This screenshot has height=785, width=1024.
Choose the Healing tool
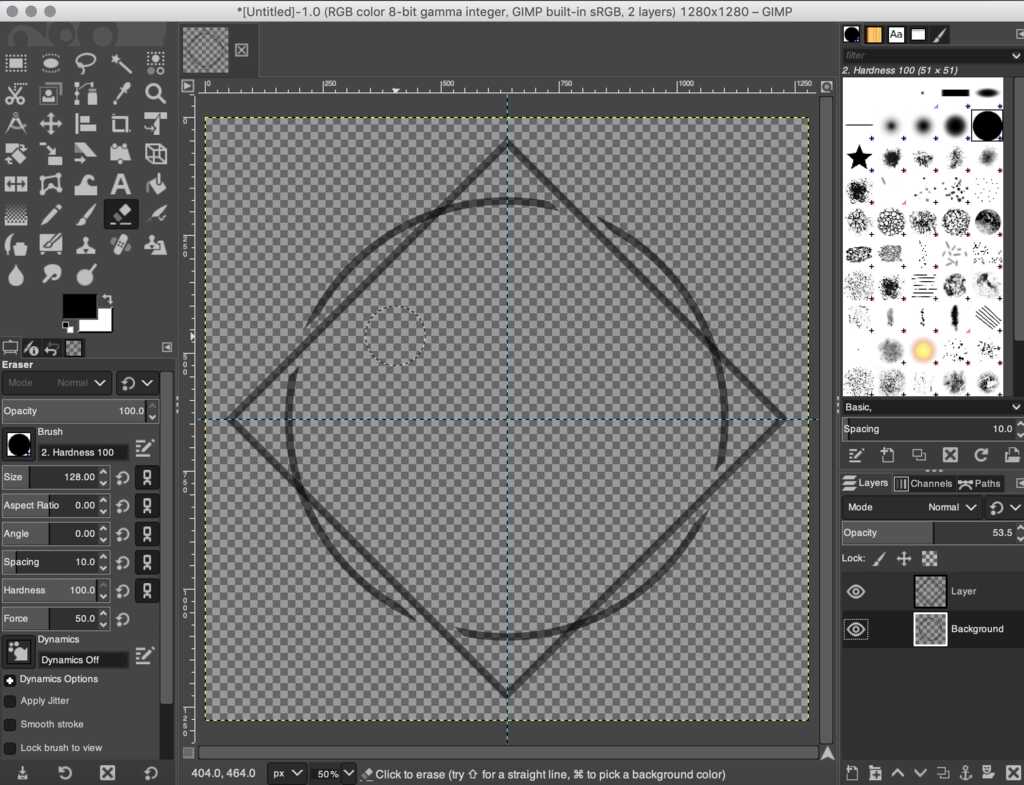coord(121,245)
